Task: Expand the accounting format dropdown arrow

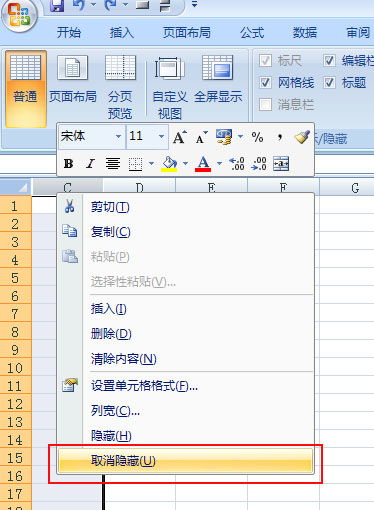Action: click(x=240, y=137)
